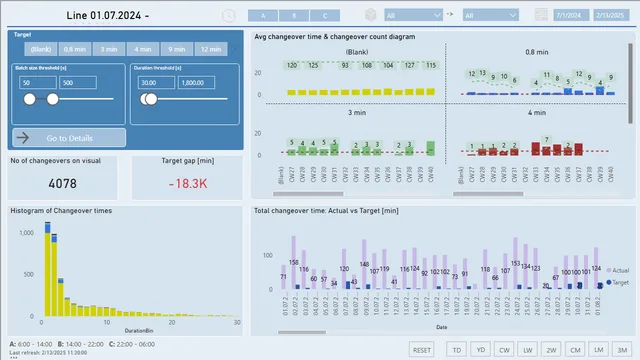Screen dimensions: 640x360
Task: Click batch size minimum field 50
Action: tap(38, 82)
